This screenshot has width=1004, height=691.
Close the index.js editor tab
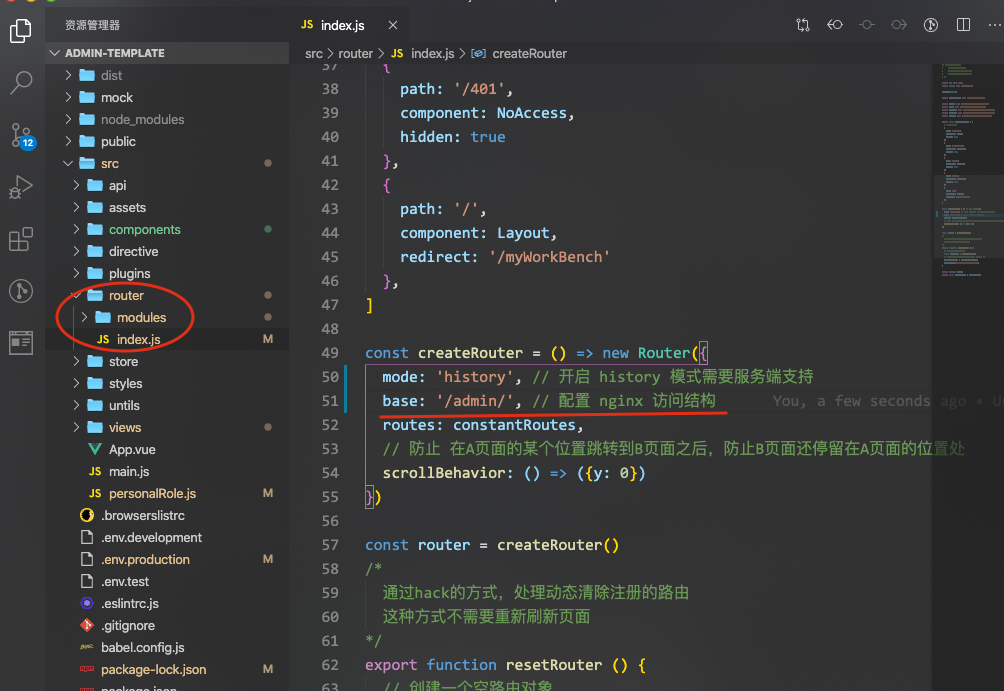393,25
